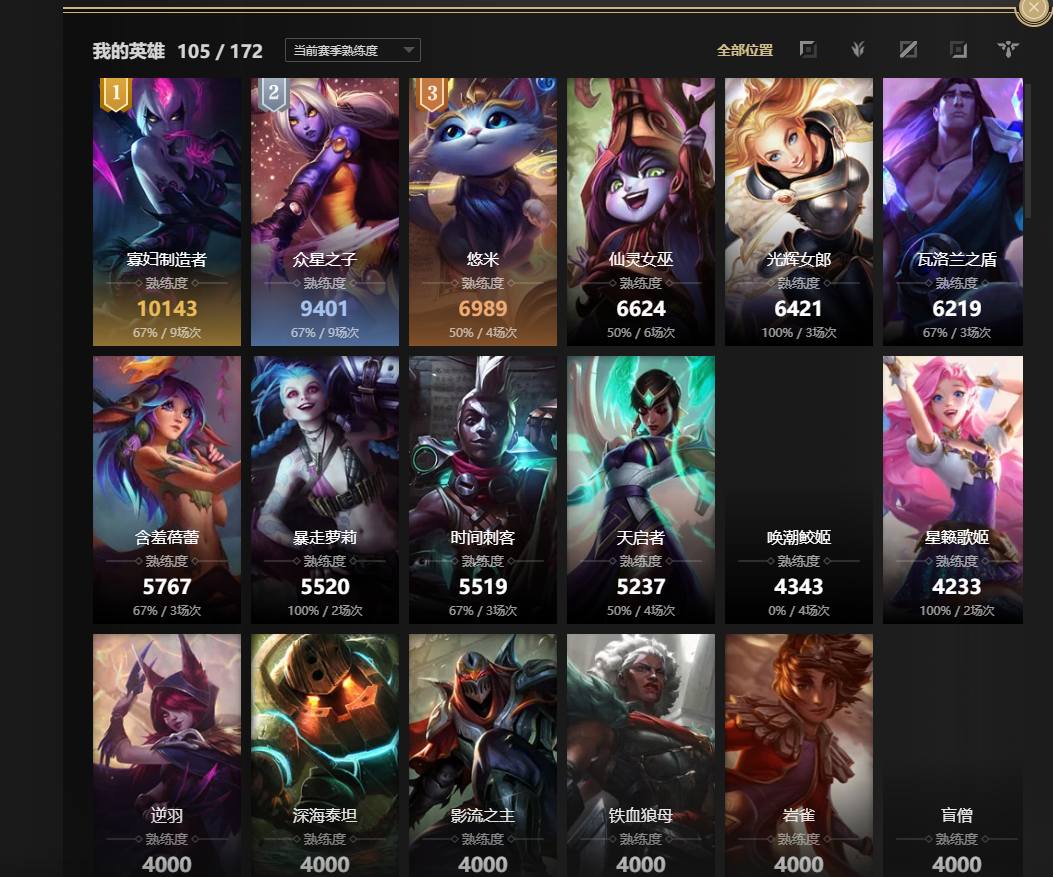The image size is (1053, 877).
Task: Filter champions by jungle position icon
Action: (858, 50)
